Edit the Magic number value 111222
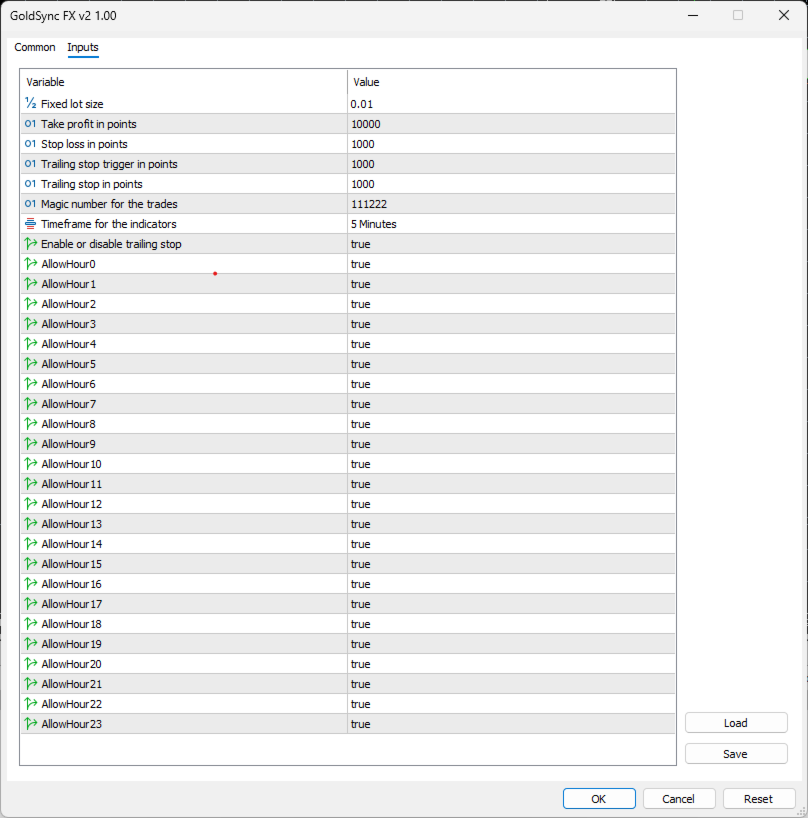The height and width of the screenshot is (818, 808). [x=369, y=204]
